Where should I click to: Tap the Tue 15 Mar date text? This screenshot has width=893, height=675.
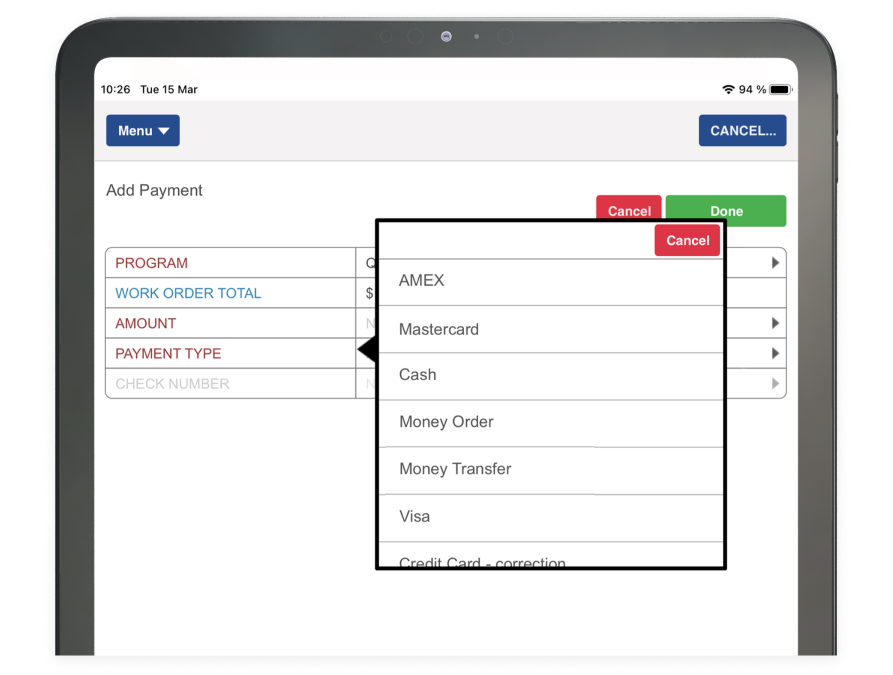pos(169,89)
